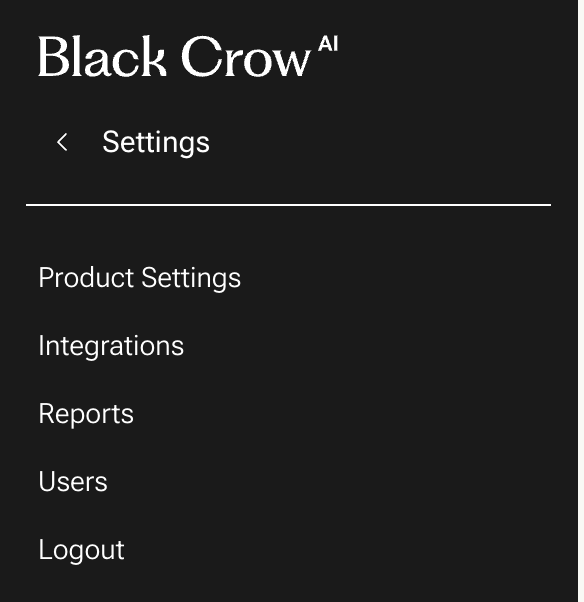
Task: Select Product Settings in the sidebar
Action: (x=140, y=278)
